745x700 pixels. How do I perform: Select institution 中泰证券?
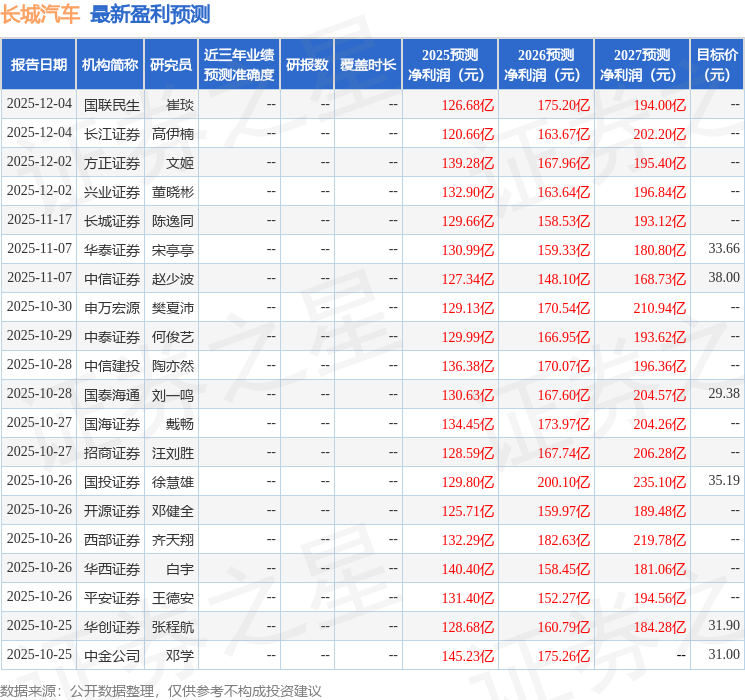pos(112,336)
